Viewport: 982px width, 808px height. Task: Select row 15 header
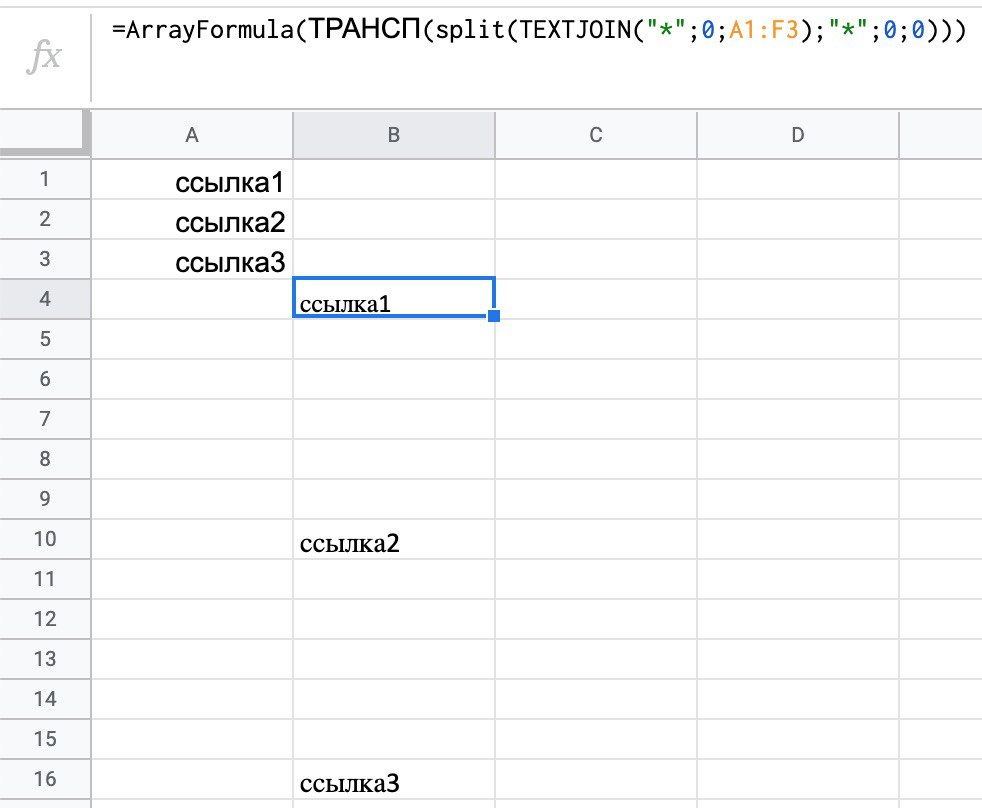tap(45, 739)
